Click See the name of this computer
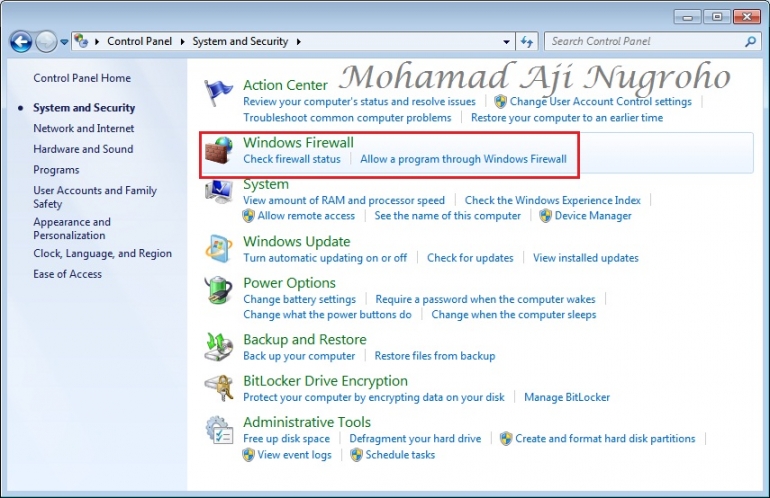The image size is (770, 498). (x=447, y=216)
